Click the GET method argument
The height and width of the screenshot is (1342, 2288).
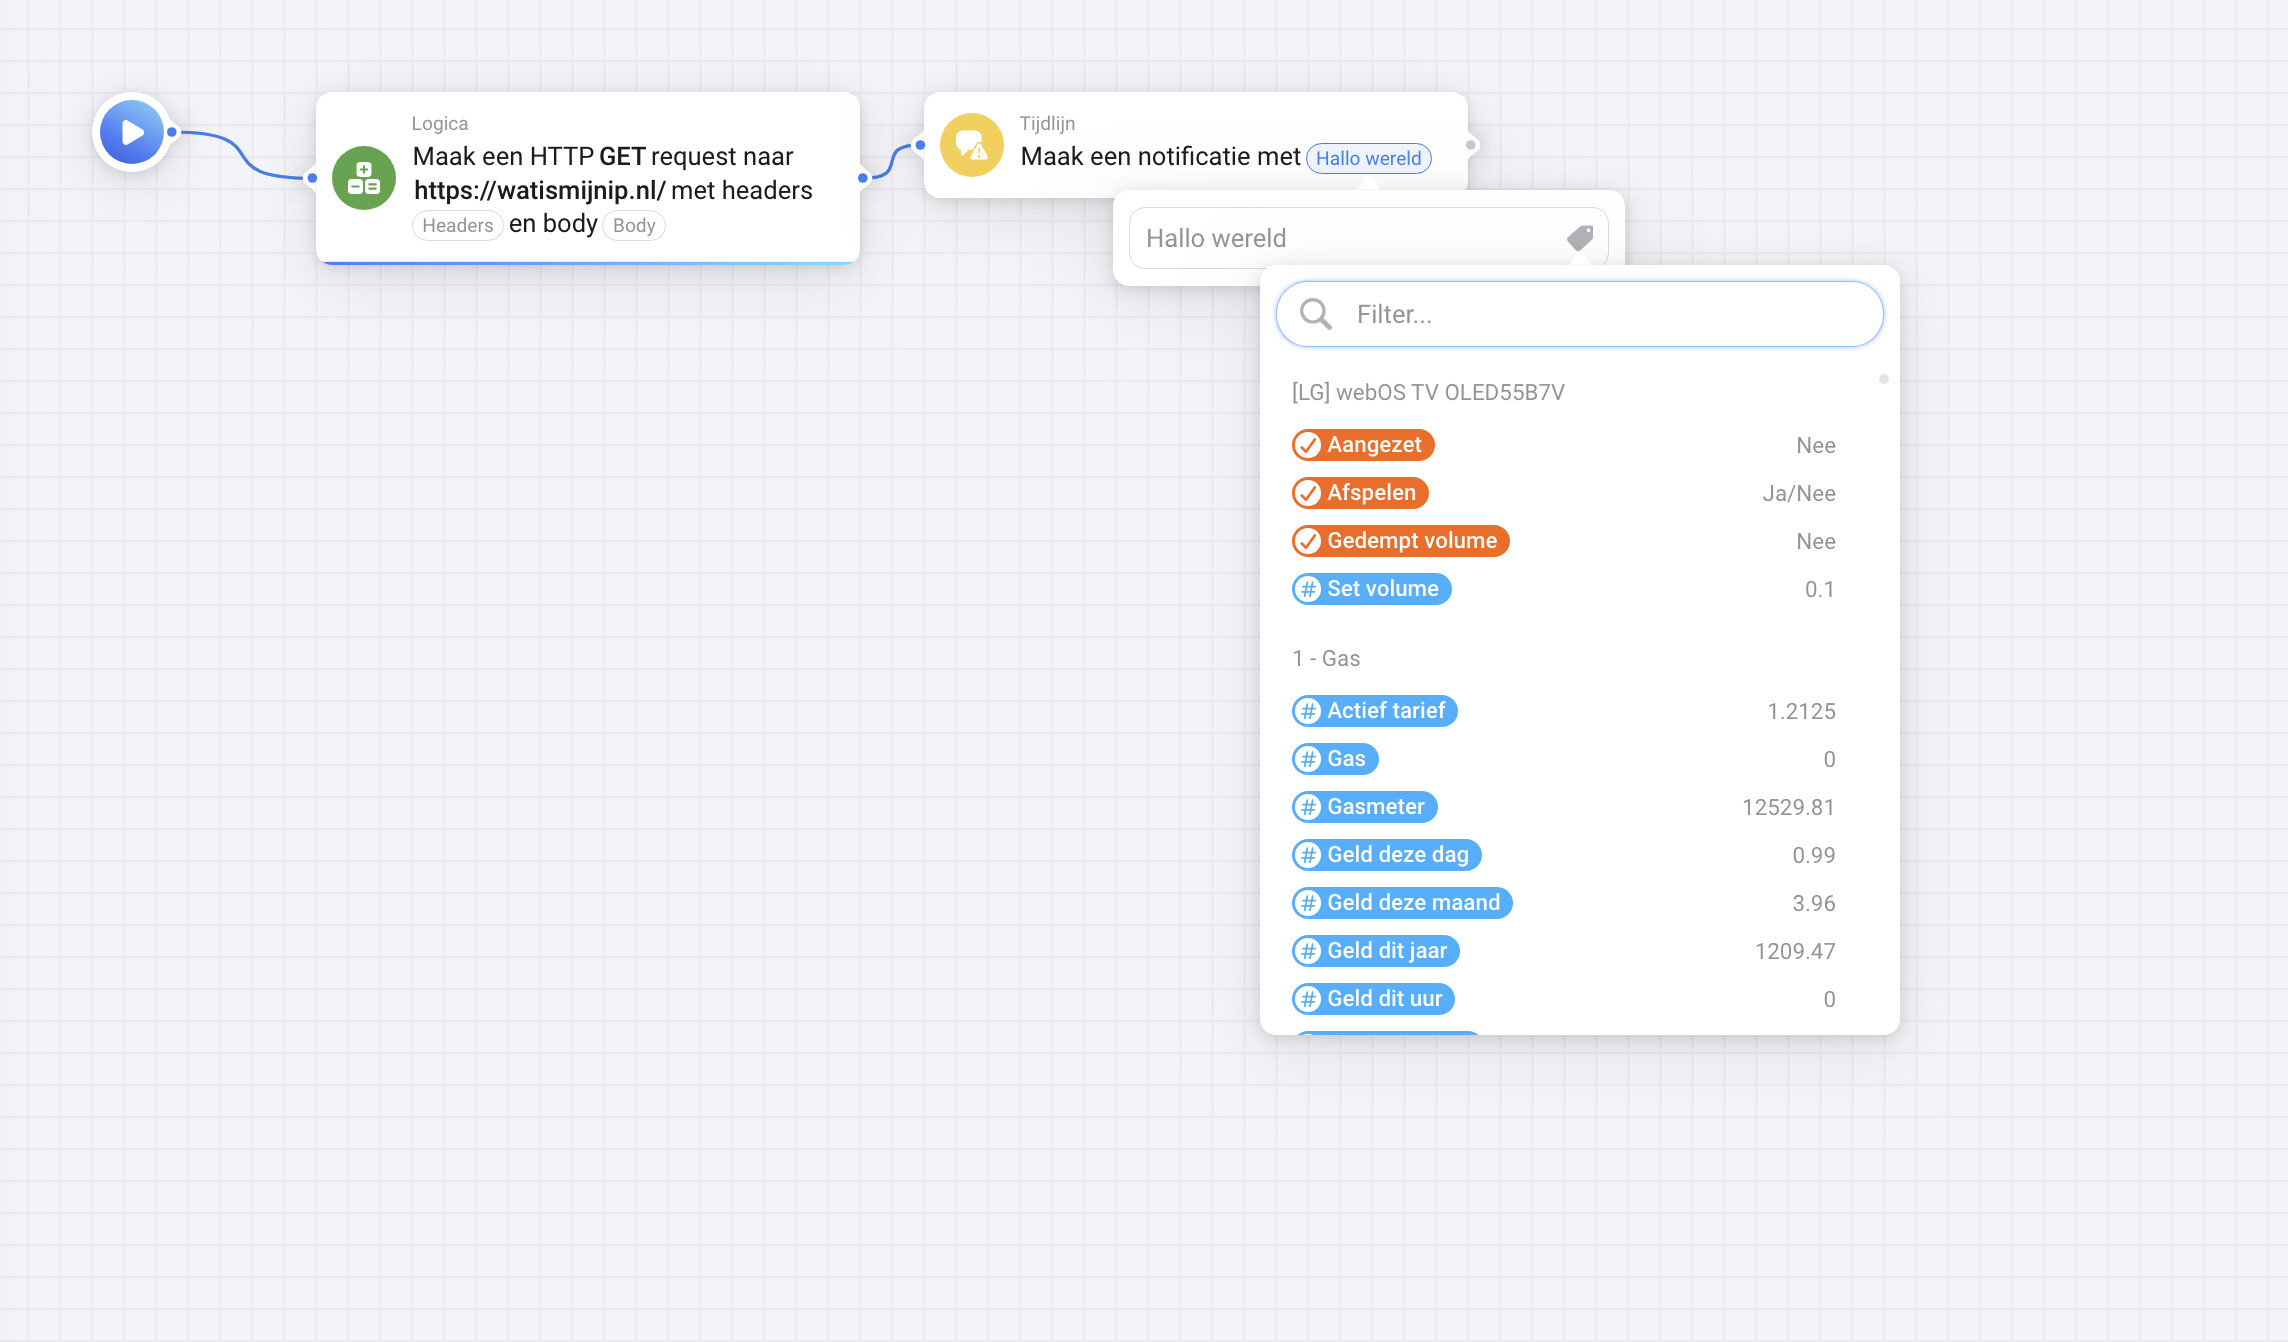(622, 156)
